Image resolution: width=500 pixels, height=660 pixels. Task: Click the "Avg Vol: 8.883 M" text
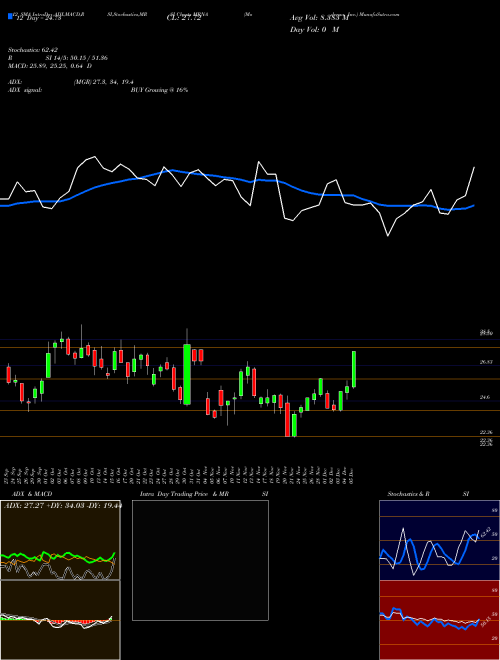[x=319, y=18]
